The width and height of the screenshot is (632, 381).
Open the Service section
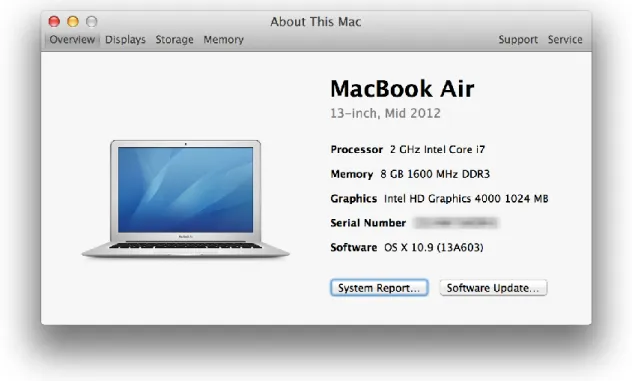[565, 40]
